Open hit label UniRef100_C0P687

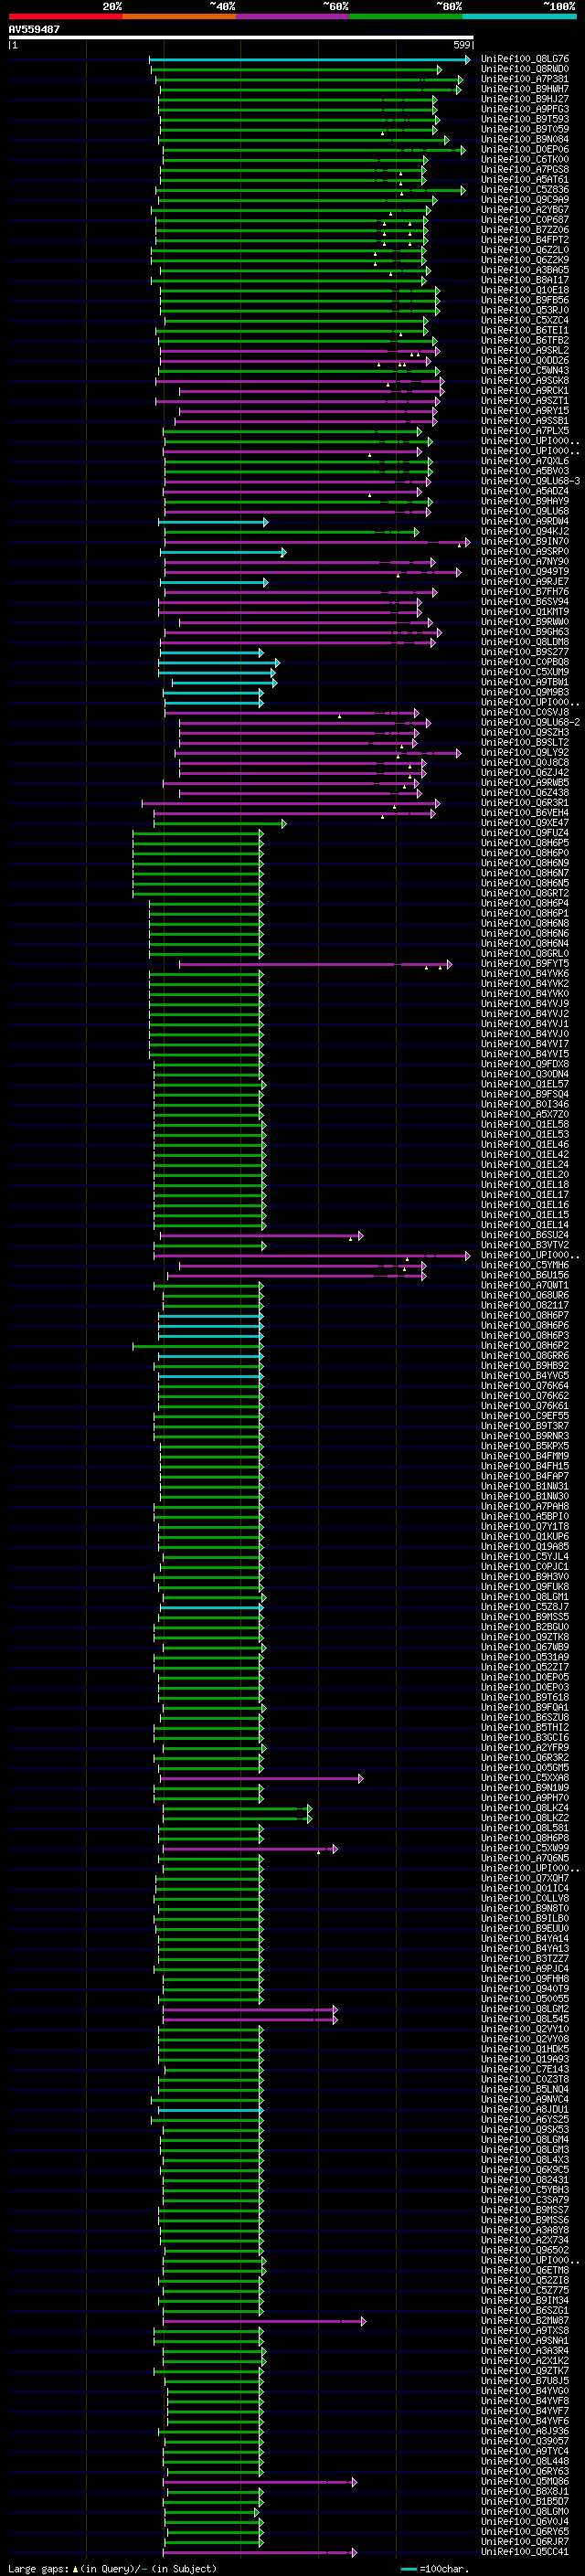525,220
